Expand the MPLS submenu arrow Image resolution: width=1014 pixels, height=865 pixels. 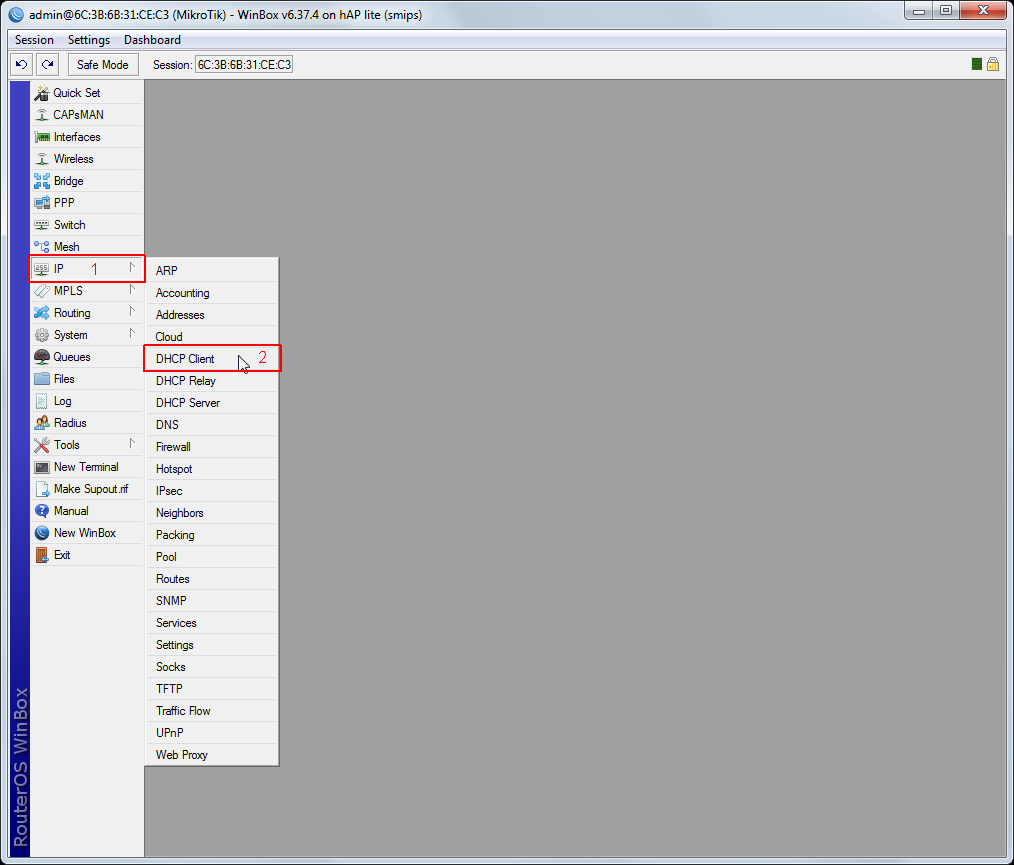[x=131, y=290]
